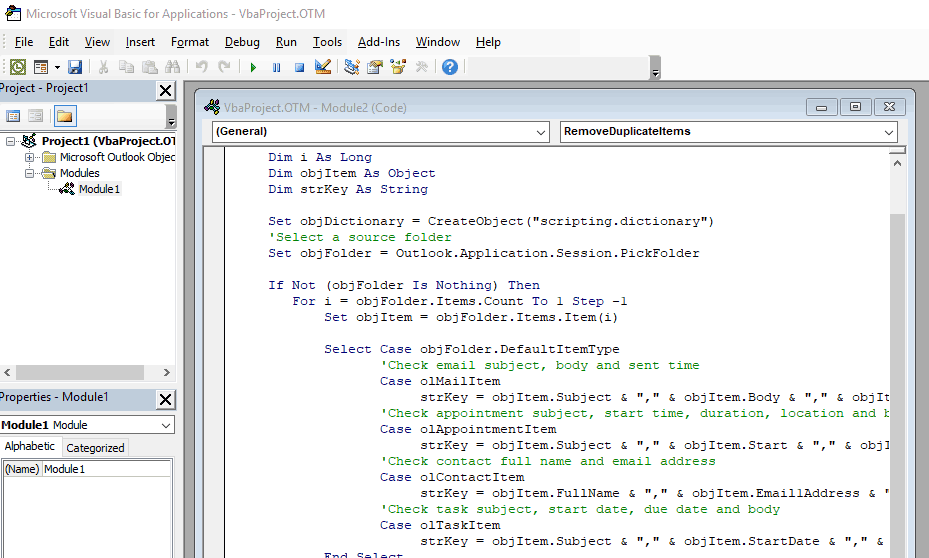Viewport: 929px width, 558px height.
Task: Close the Project Explorer pane
Action: coord(165,91)
